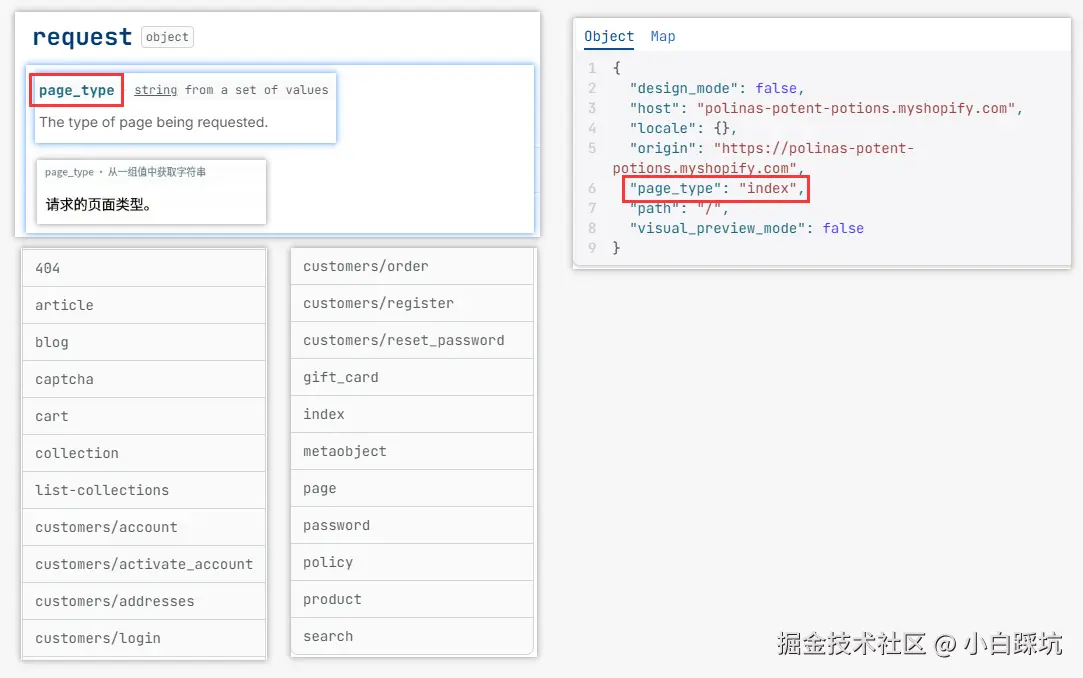This screenshot has height=678, width=1083.
Task: Select the 'customers/activate_account' value row
Action: (144, 564)
